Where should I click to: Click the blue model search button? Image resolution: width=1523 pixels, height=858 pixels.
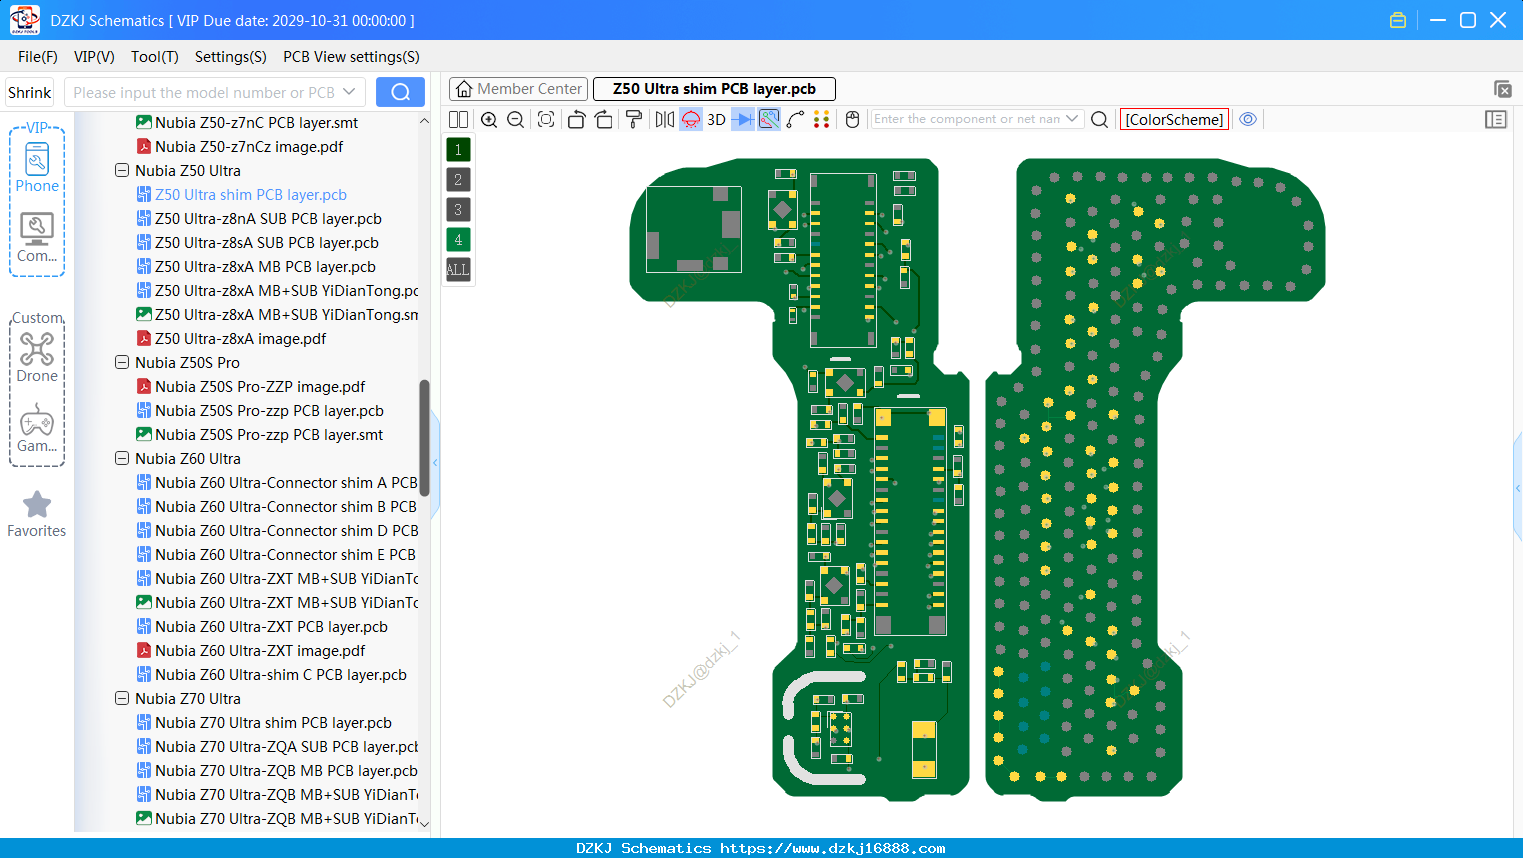tap(400, 92)
